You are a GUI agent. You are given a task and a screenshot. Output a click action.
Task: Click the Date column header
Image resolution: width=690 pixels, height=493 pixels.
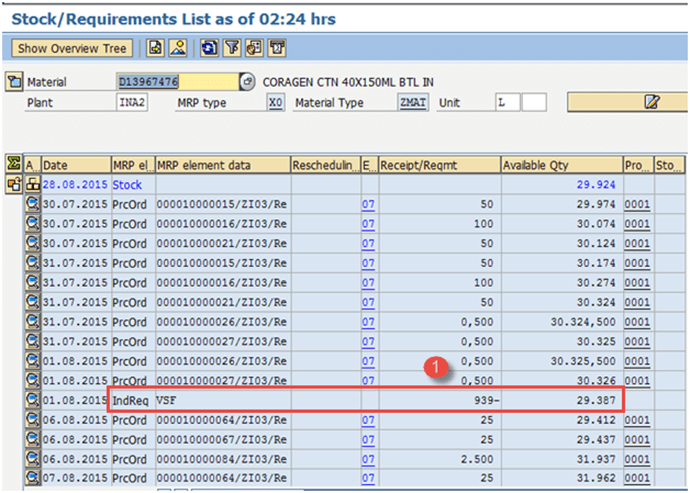[74, 165]
